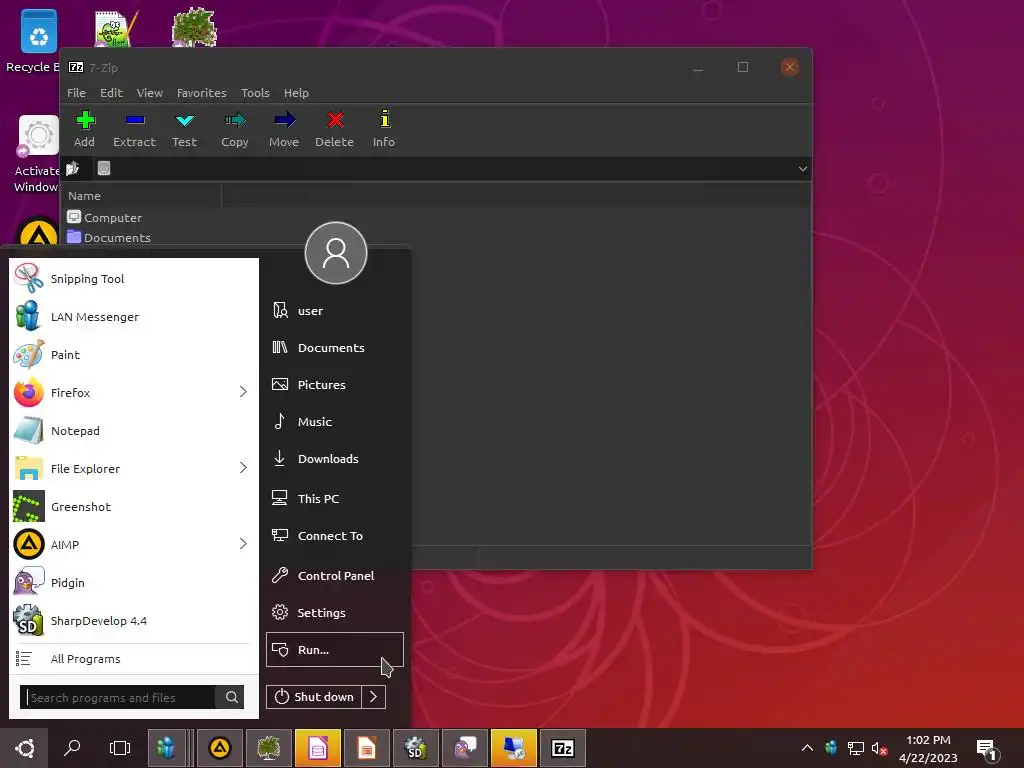Expand File Explorer submenu arrow
Viewport: 1024px width, 768px height.
(x=243, y=468)
